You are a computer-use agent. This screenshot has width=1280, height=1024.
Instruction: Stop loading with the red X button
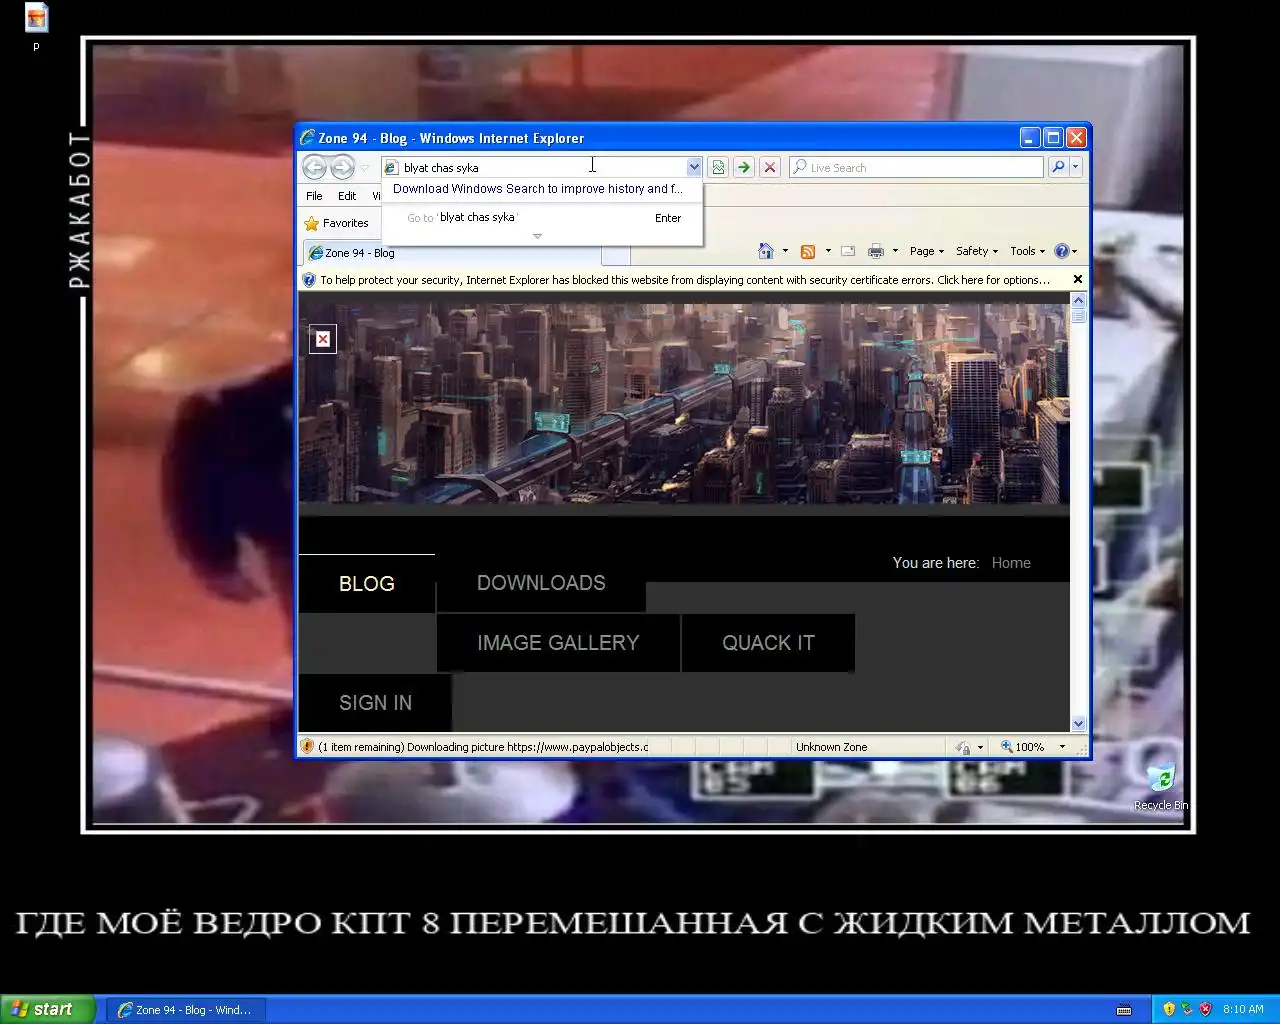tap(770, 167)
